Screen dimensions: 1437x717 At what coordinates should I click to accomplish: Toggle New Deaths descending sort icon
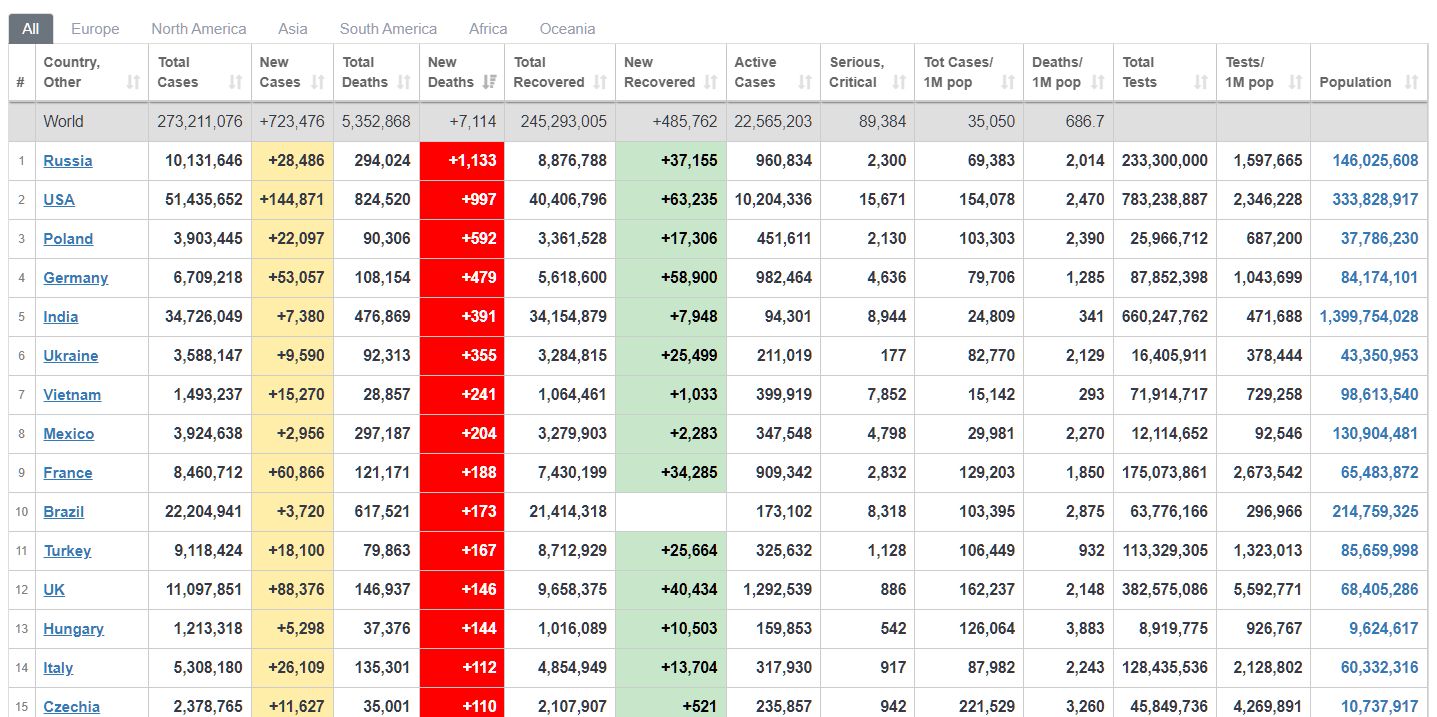click(x=490, y=82)
